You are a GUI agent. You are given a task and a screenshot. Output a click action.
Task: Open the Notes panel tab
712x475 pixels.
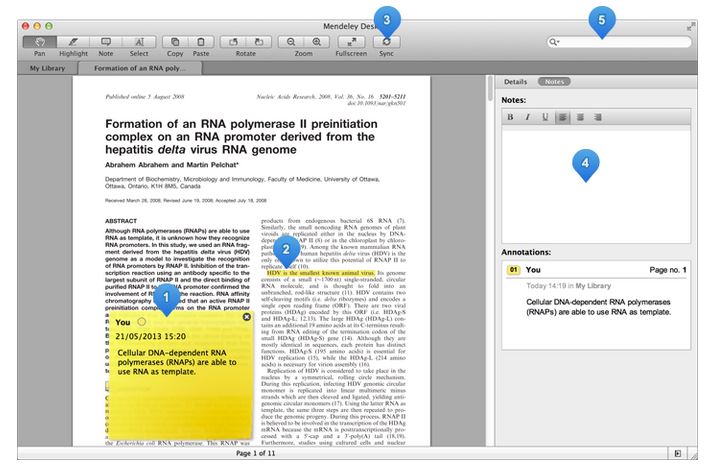point(554,82)
